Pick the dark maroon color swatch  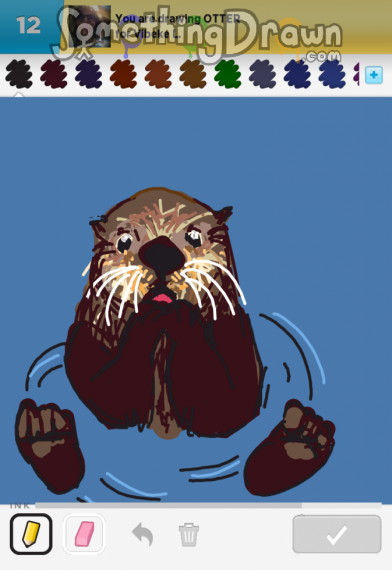point(54,75)
